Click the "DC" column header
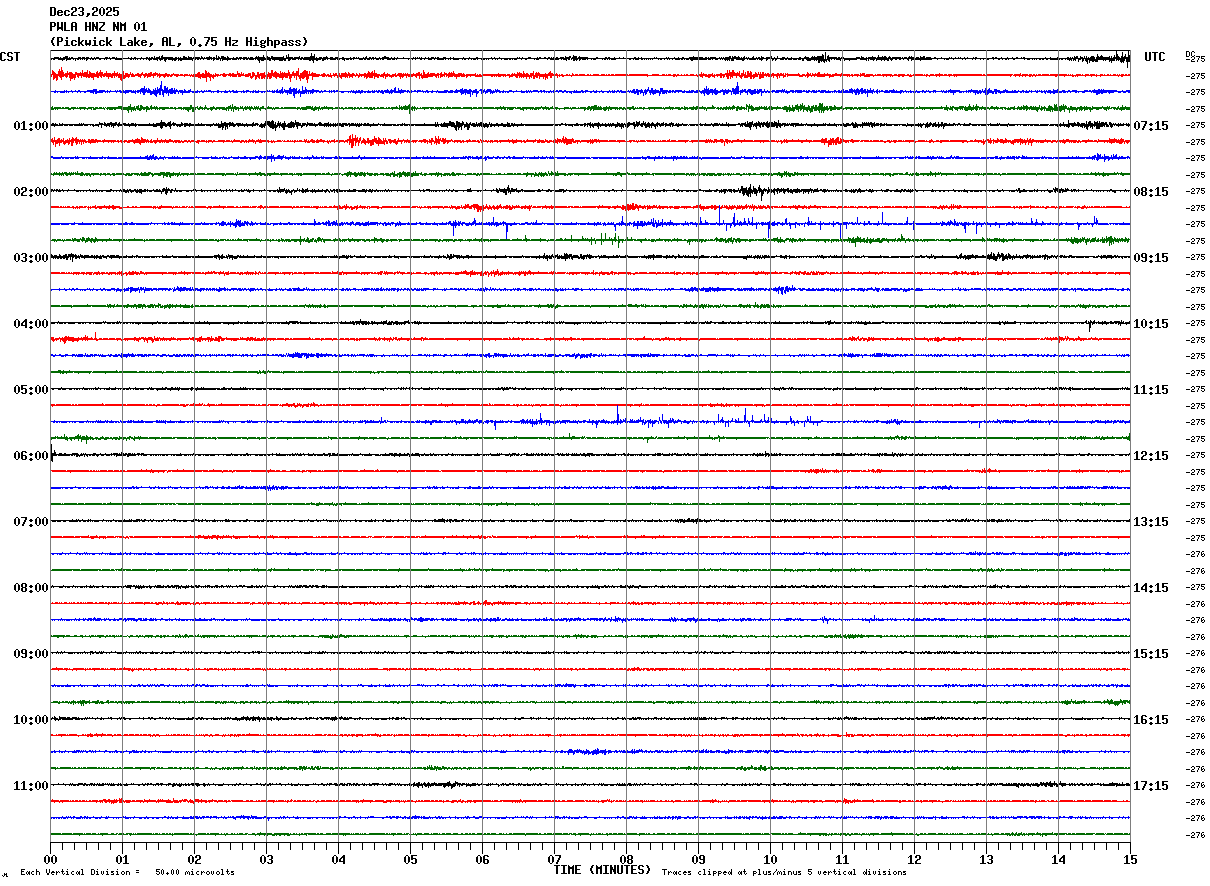The width and height of the screenshot is (1210, 886). (x=1190, y=54)
